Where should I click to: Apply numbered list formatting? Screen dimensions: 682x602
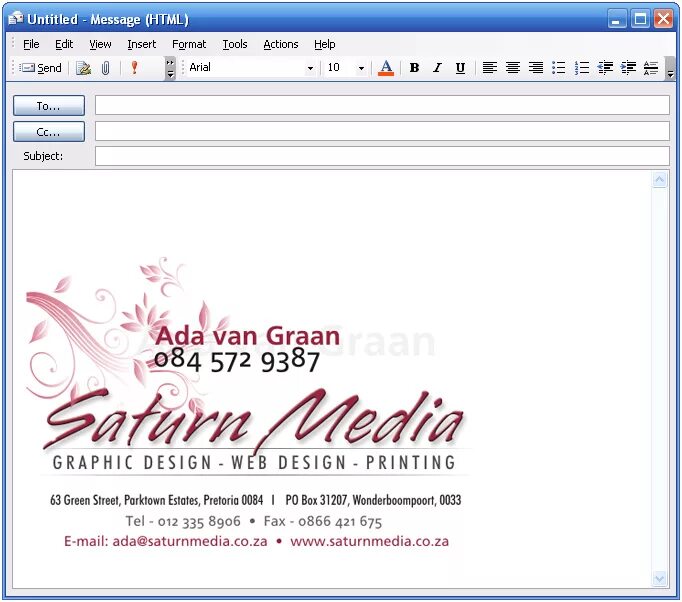click(x=582, y=68)
